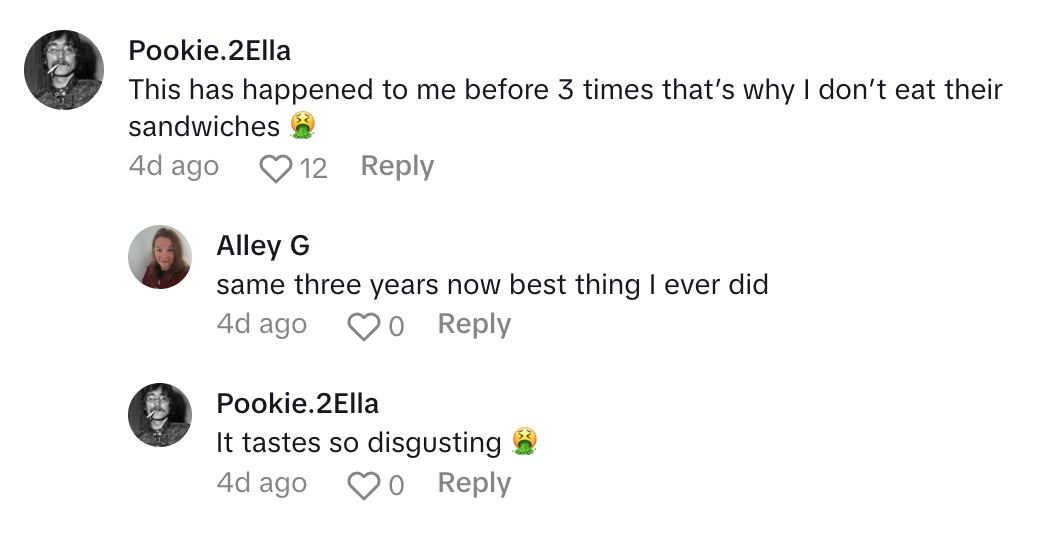Click the 4d ago timestamp under the sandwiches comment

[x=173, y=166]
